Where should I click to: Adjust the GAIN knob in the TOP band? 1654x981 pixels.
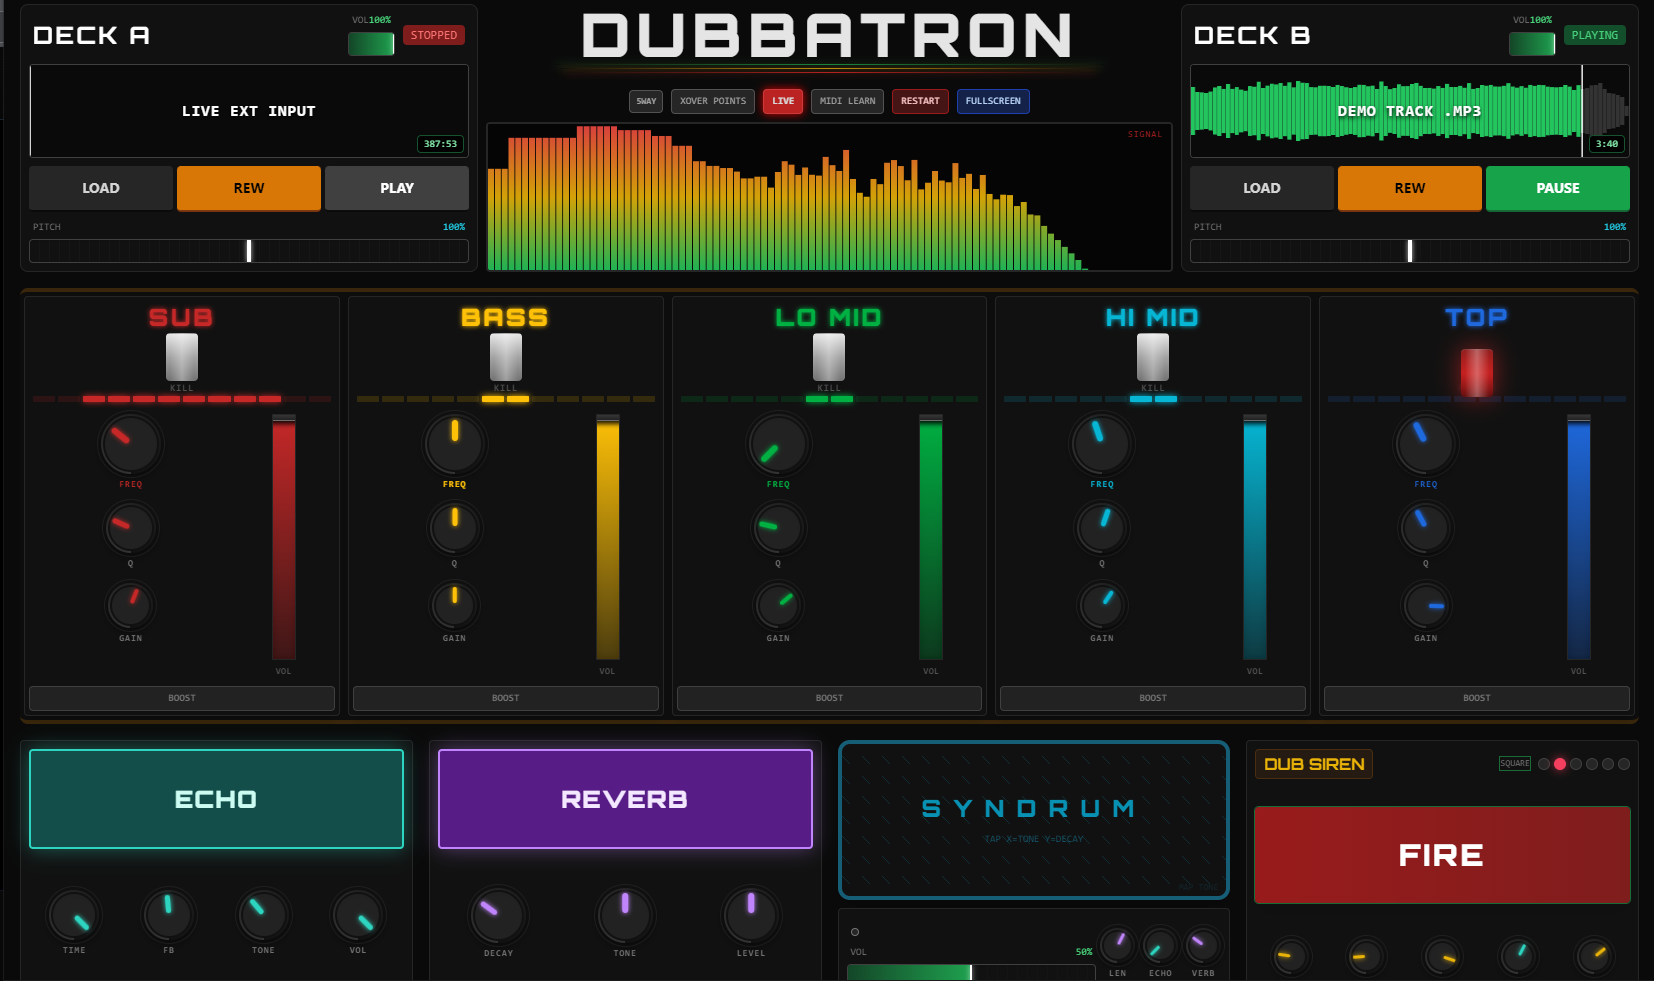pos(1425,607)
